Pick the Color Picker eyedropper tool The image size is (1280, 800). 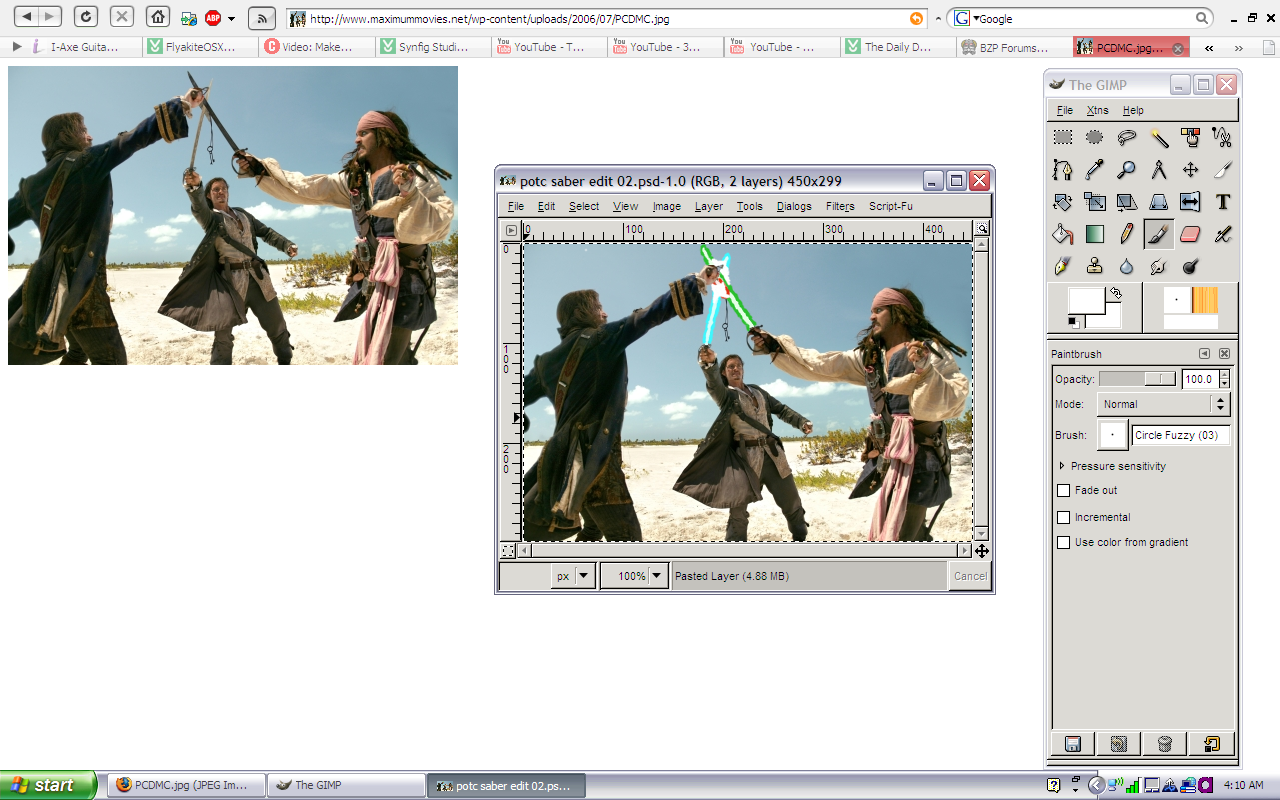[1095, 170]
